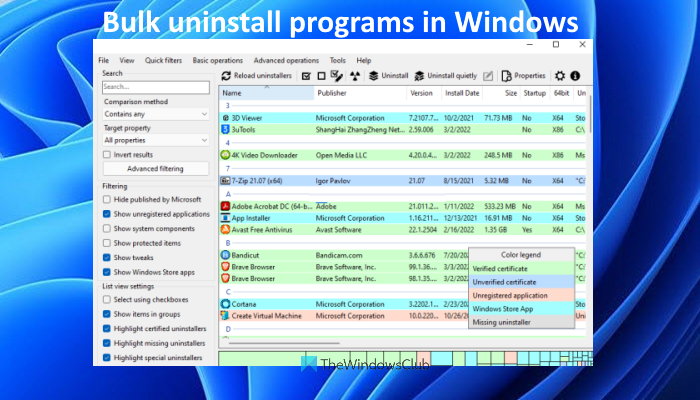
Task: Sort by the 64bit column header
Action: 561,93
